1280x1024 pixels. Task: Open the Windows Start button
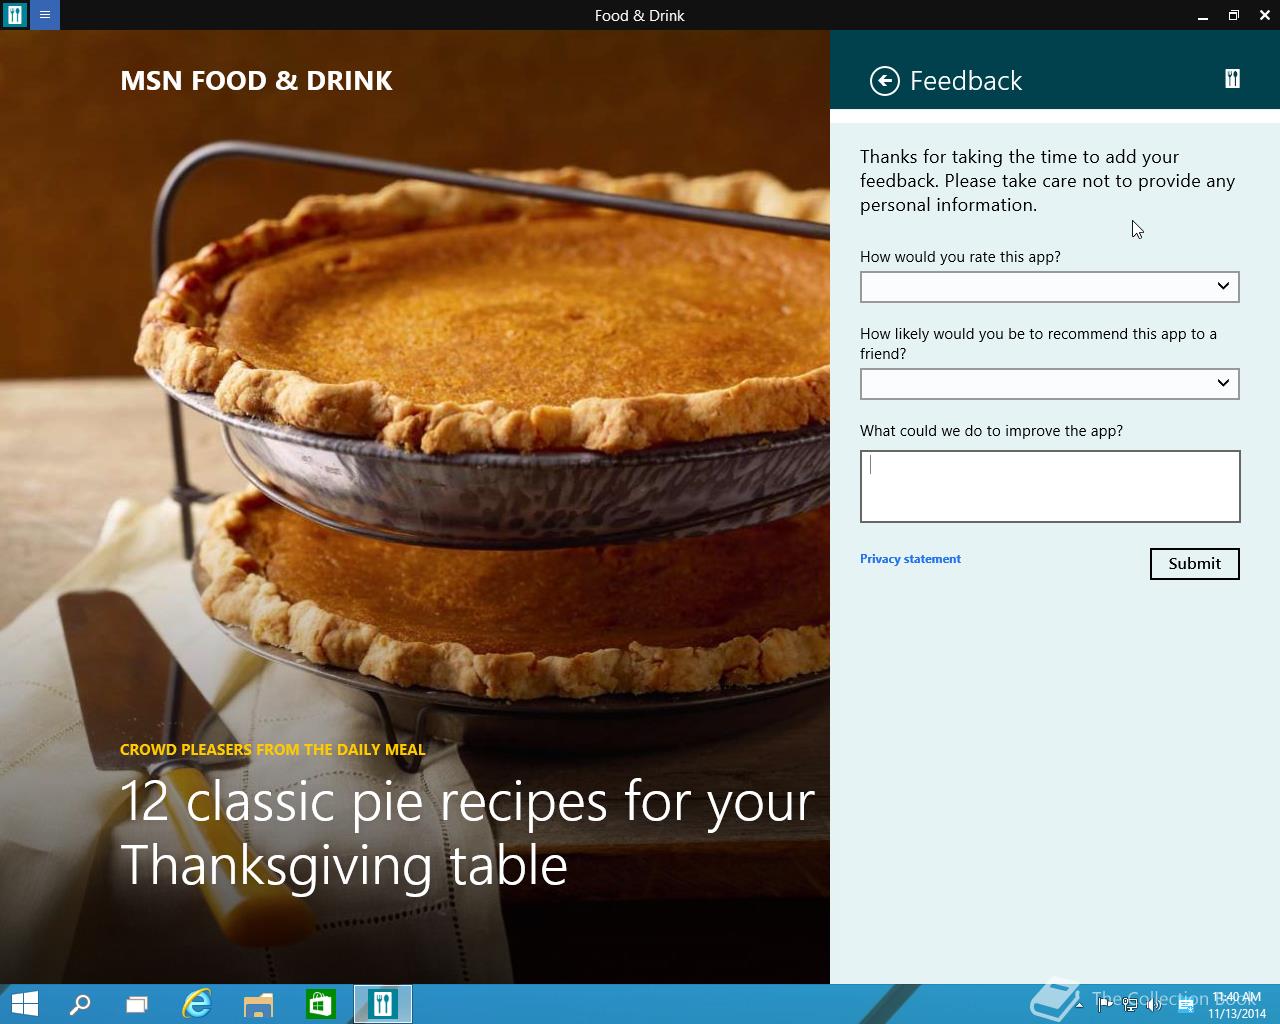tap(24, 1004)
